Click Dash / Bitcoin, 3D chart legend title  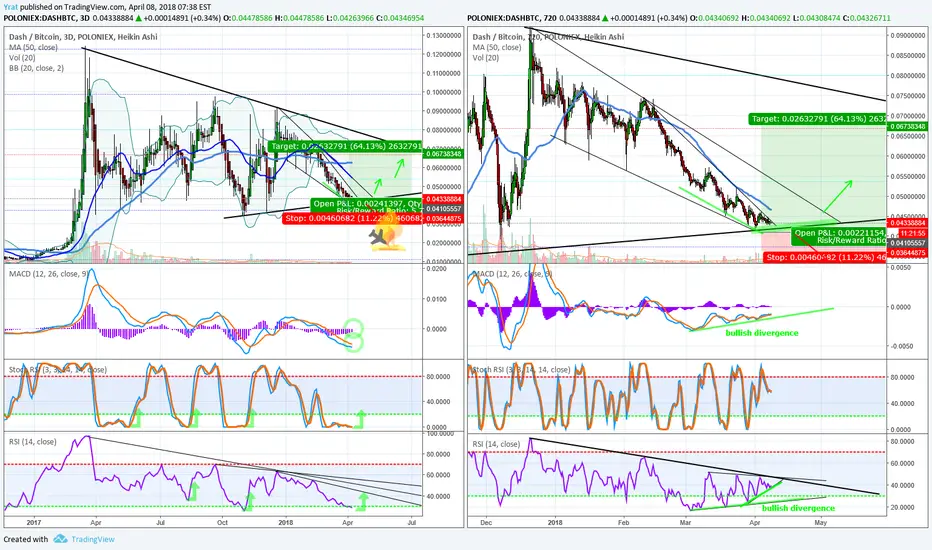coord(83,37)
